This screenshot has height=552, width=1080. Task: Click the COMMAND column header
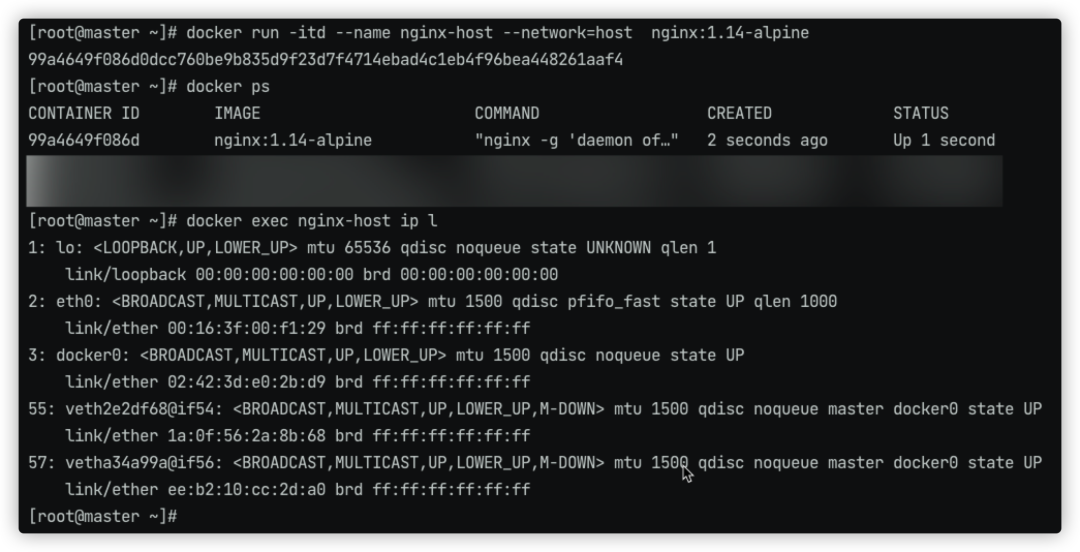point(507,114)
